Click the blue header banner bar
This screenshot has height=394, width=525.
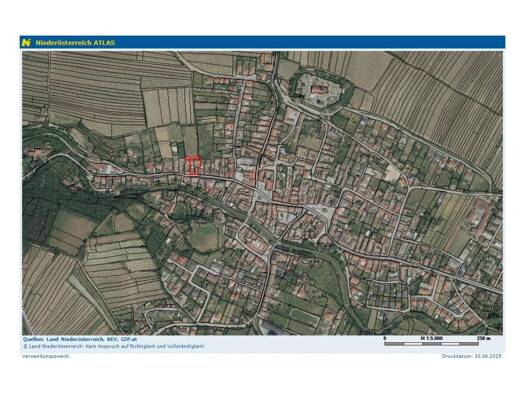point(262,42)
